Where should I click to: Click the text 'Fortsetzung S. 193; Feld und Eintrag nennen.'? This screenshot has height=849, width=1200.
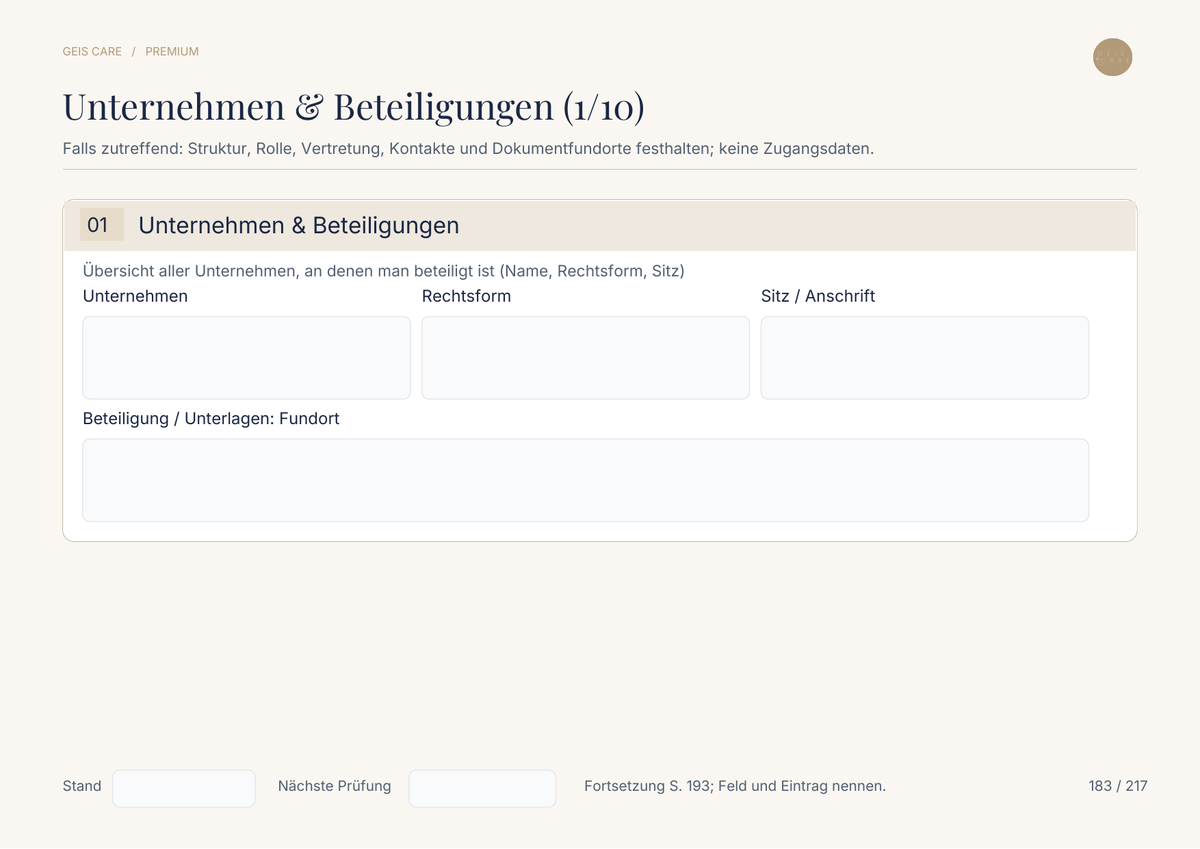click(735, 786)
